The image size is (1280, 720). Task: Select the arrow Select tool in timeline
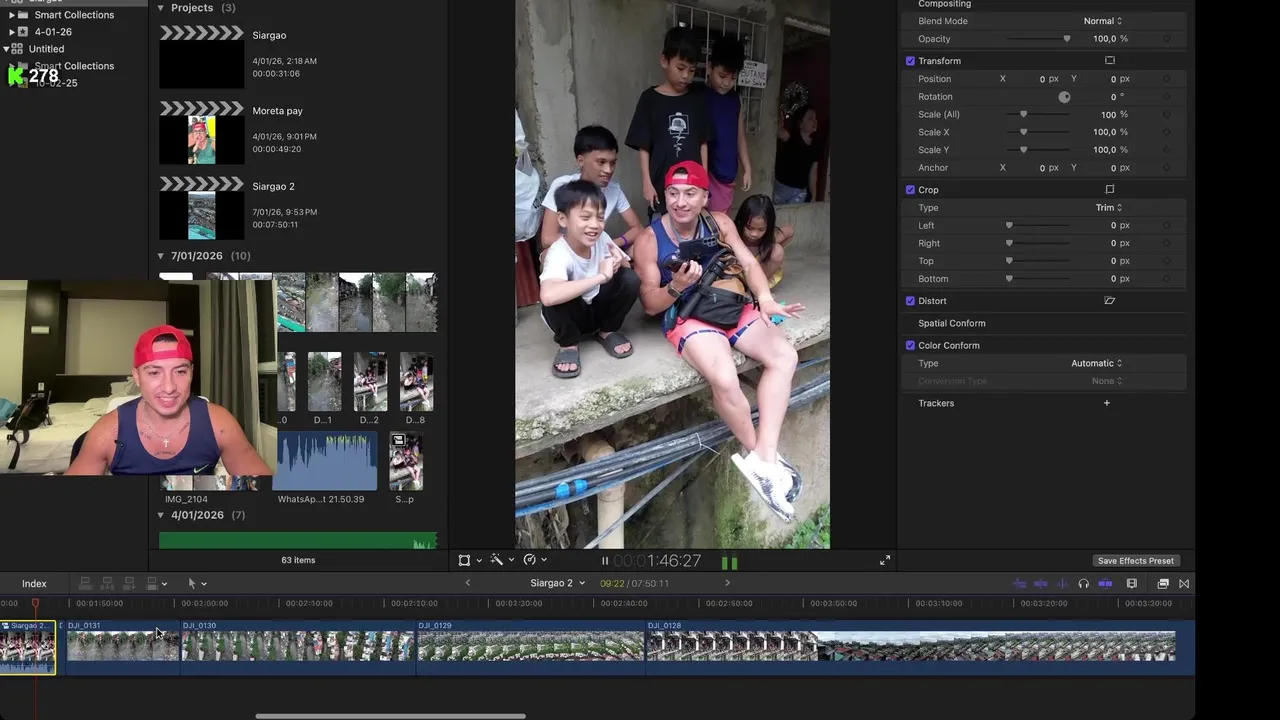(192, 583)
